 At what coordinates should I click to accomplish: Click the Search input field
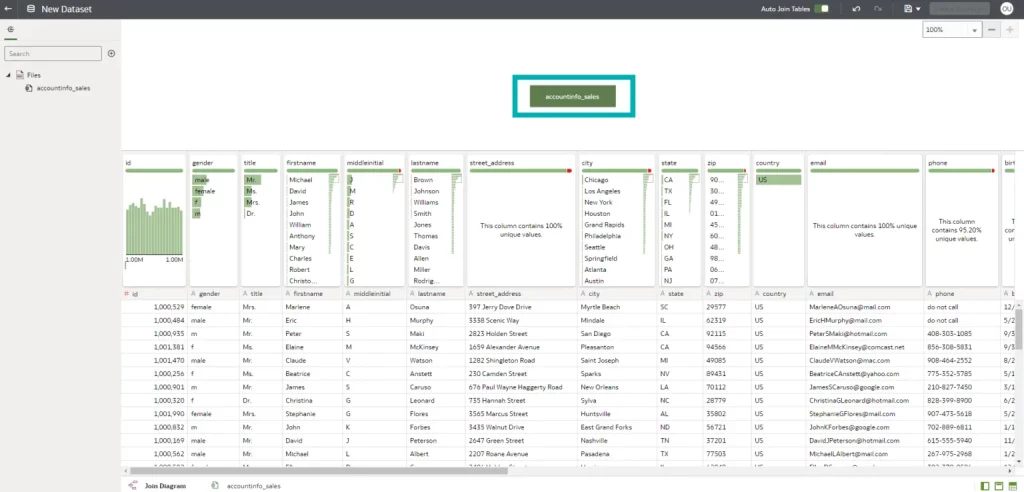pyautogui.click(x=52, y=54)
